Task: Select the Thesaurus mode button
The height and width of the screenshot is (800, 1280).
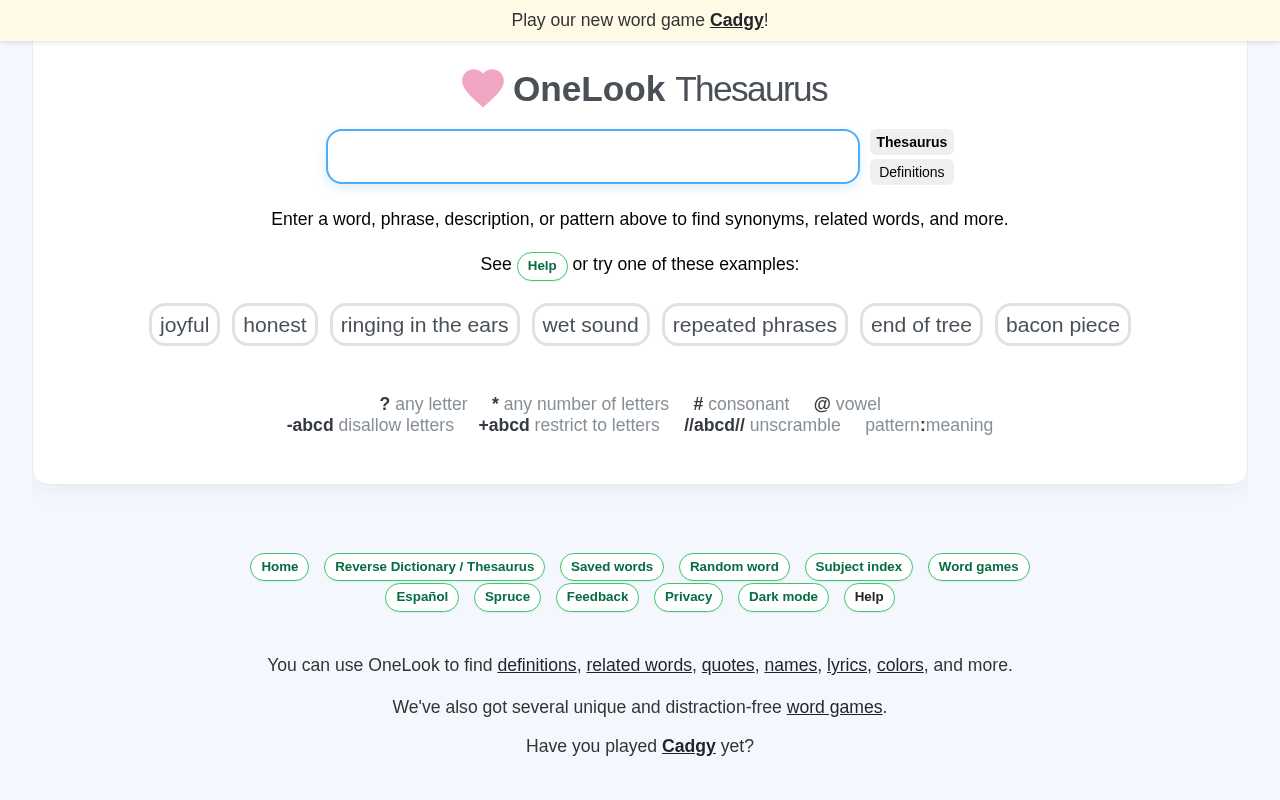Action: [911, 142]
